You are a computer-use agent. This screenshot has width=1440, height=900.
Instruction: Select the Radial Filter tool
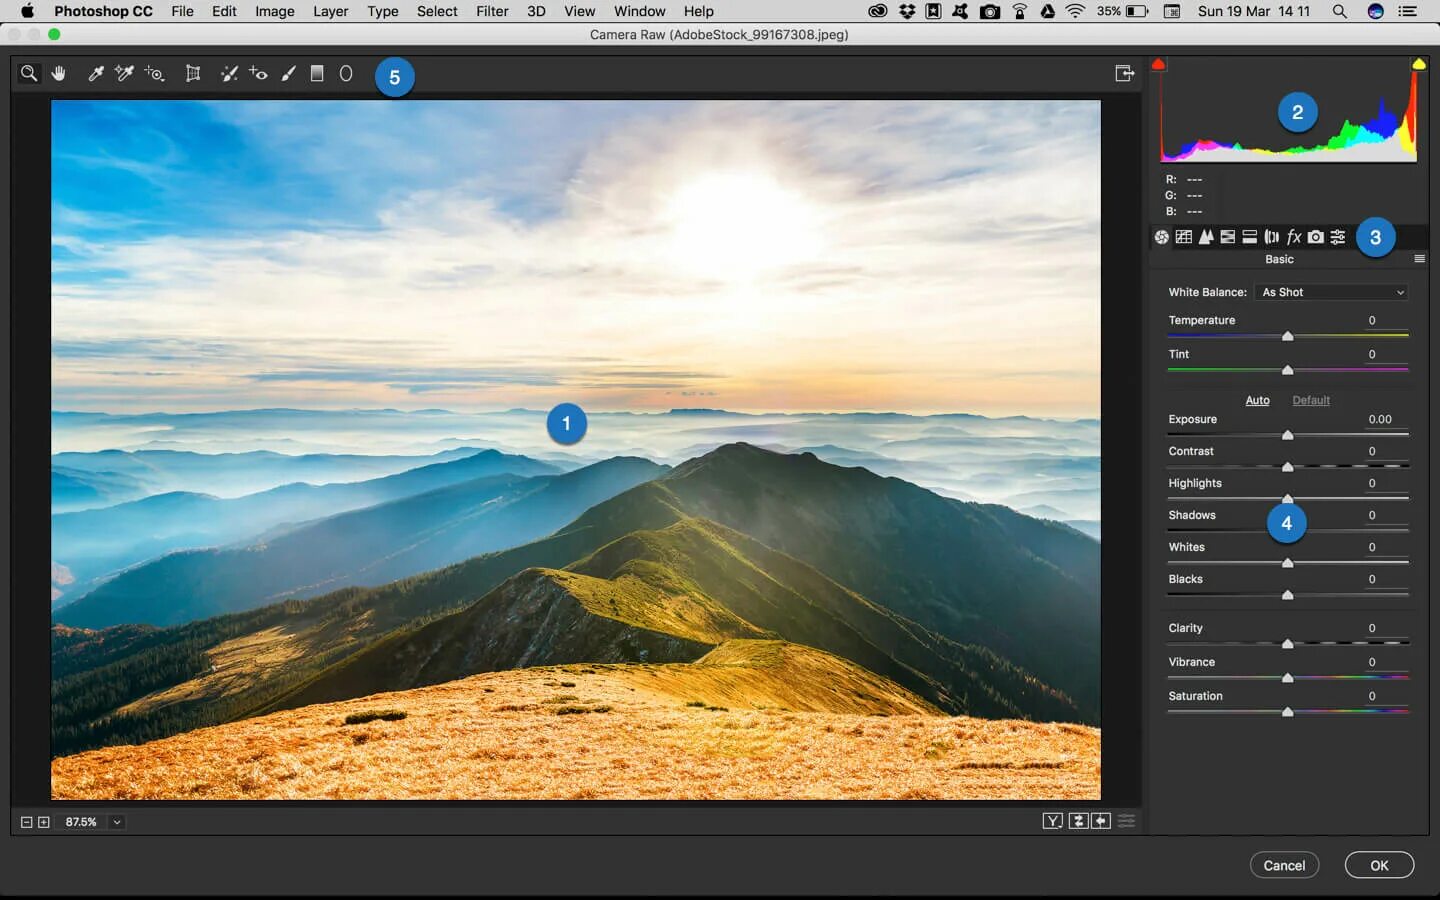pos(346,73)
